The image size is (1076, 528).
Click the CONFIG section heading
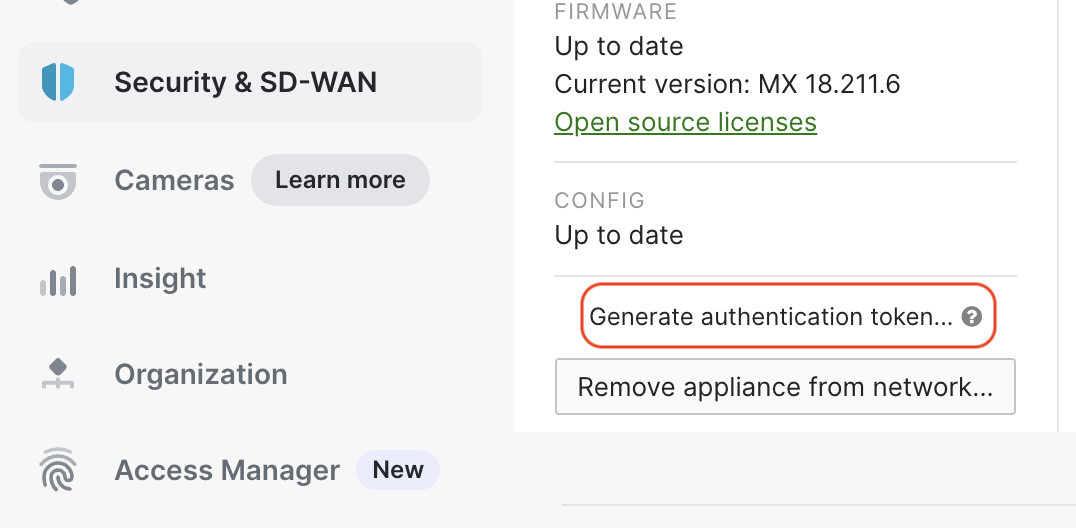pyautogui.click(x=600, y=200)
